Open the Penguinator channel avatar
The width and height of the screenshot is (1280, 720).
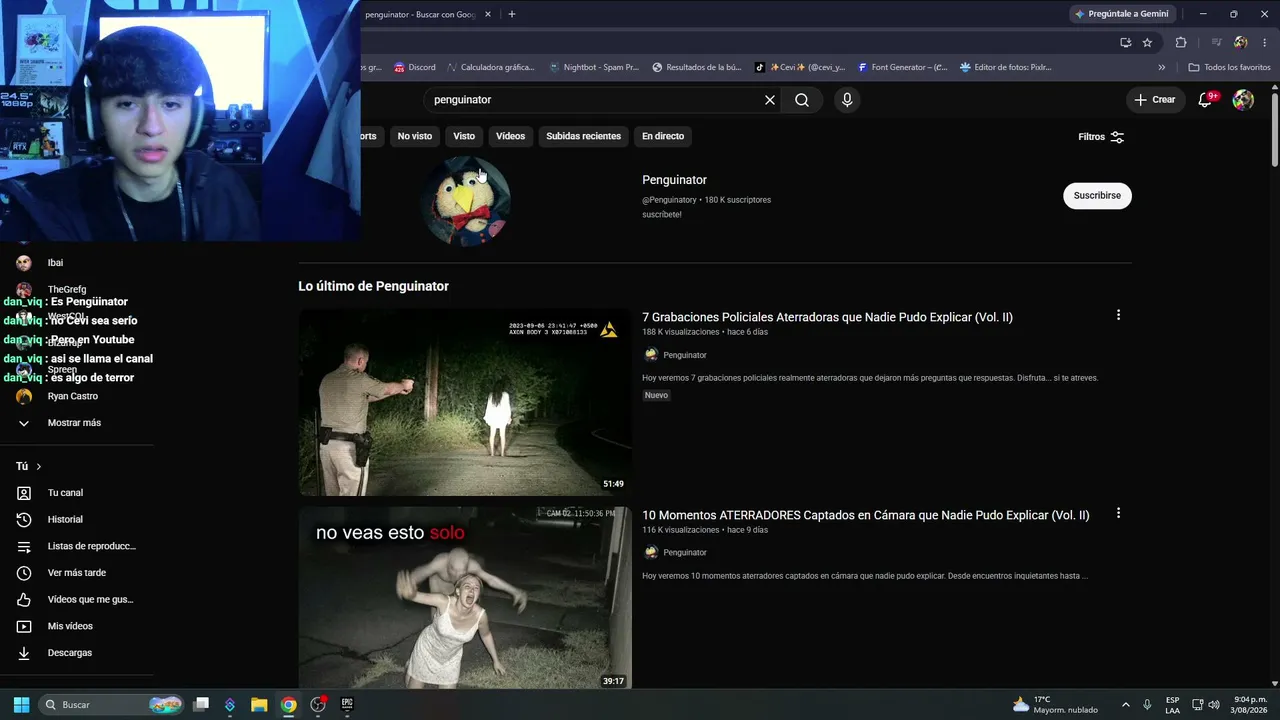[x=466, y=200]
